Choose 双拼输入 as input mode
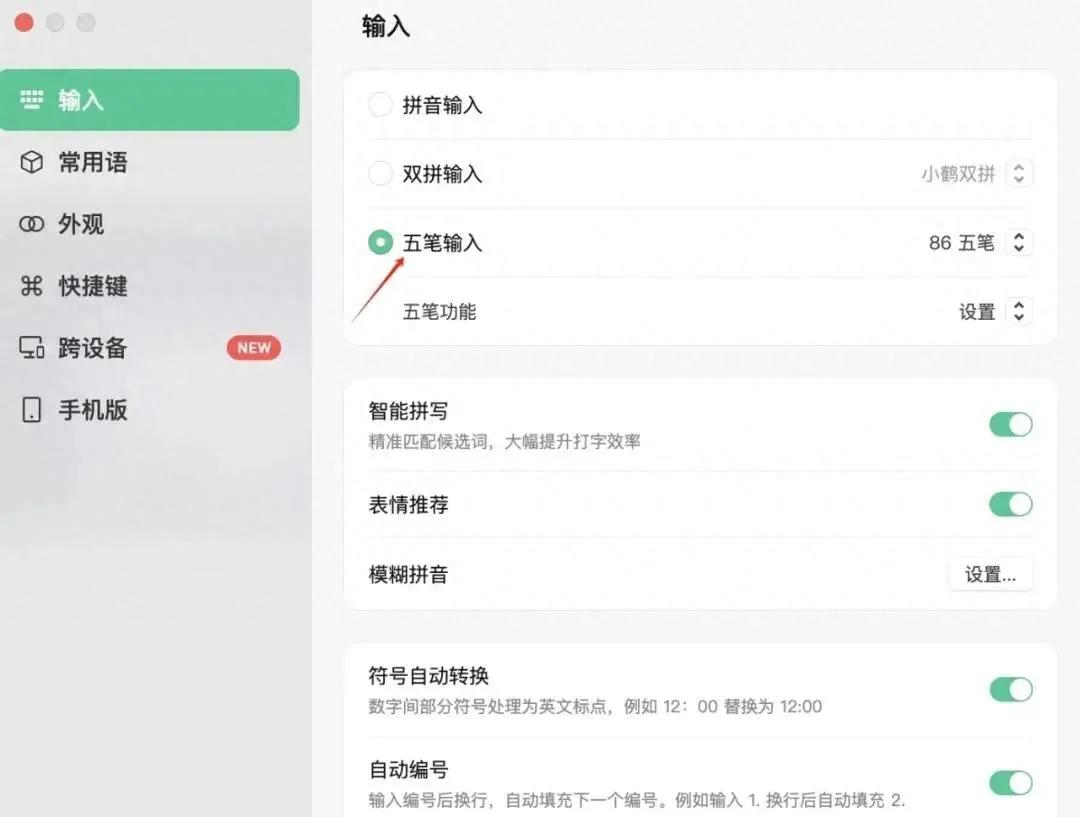The height and width of the screenshot is (817, 1080). click(380, 173)
